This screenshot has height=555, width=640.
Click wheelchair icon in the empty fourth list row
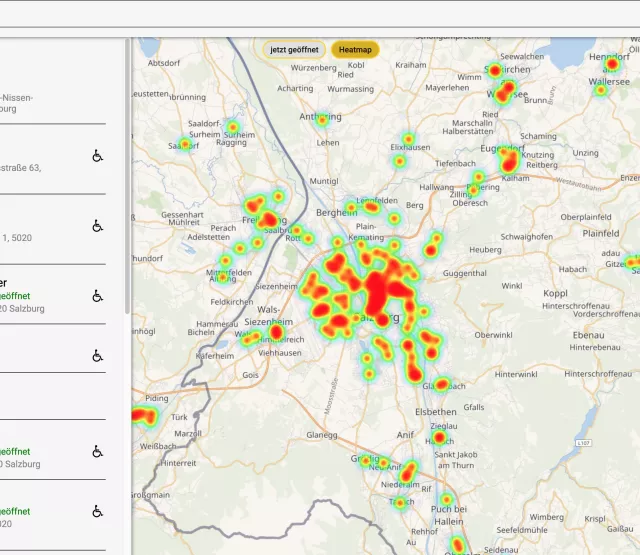[x=98, y=356]
